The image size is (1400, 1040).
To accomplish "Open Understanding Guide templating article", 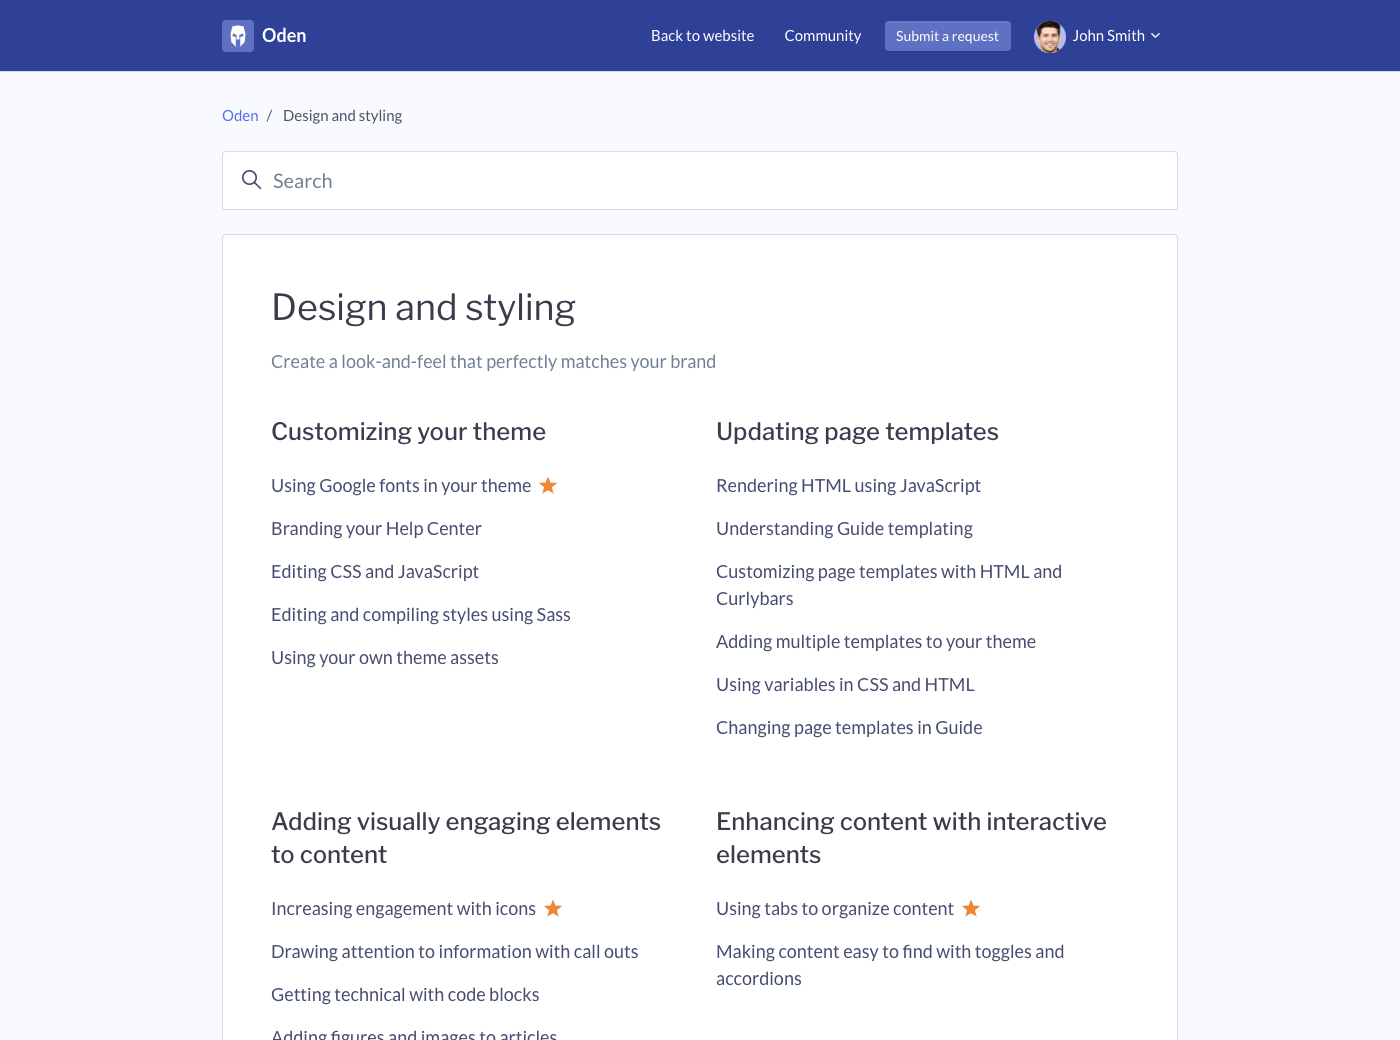I will 844,529.
